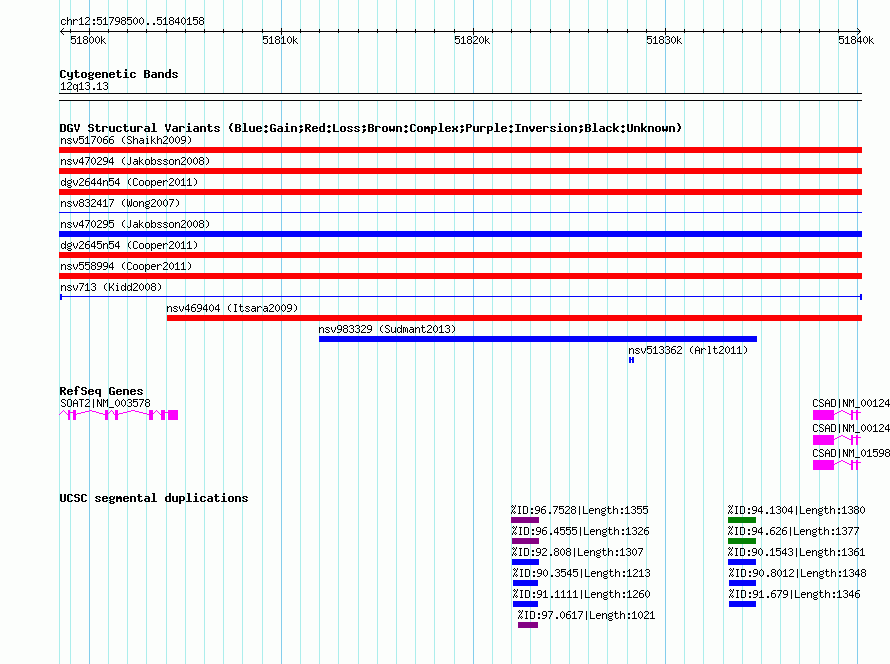Click the 51840k ruler tick label
This screenshot has width=890, height=664.
tap(856, 40)
